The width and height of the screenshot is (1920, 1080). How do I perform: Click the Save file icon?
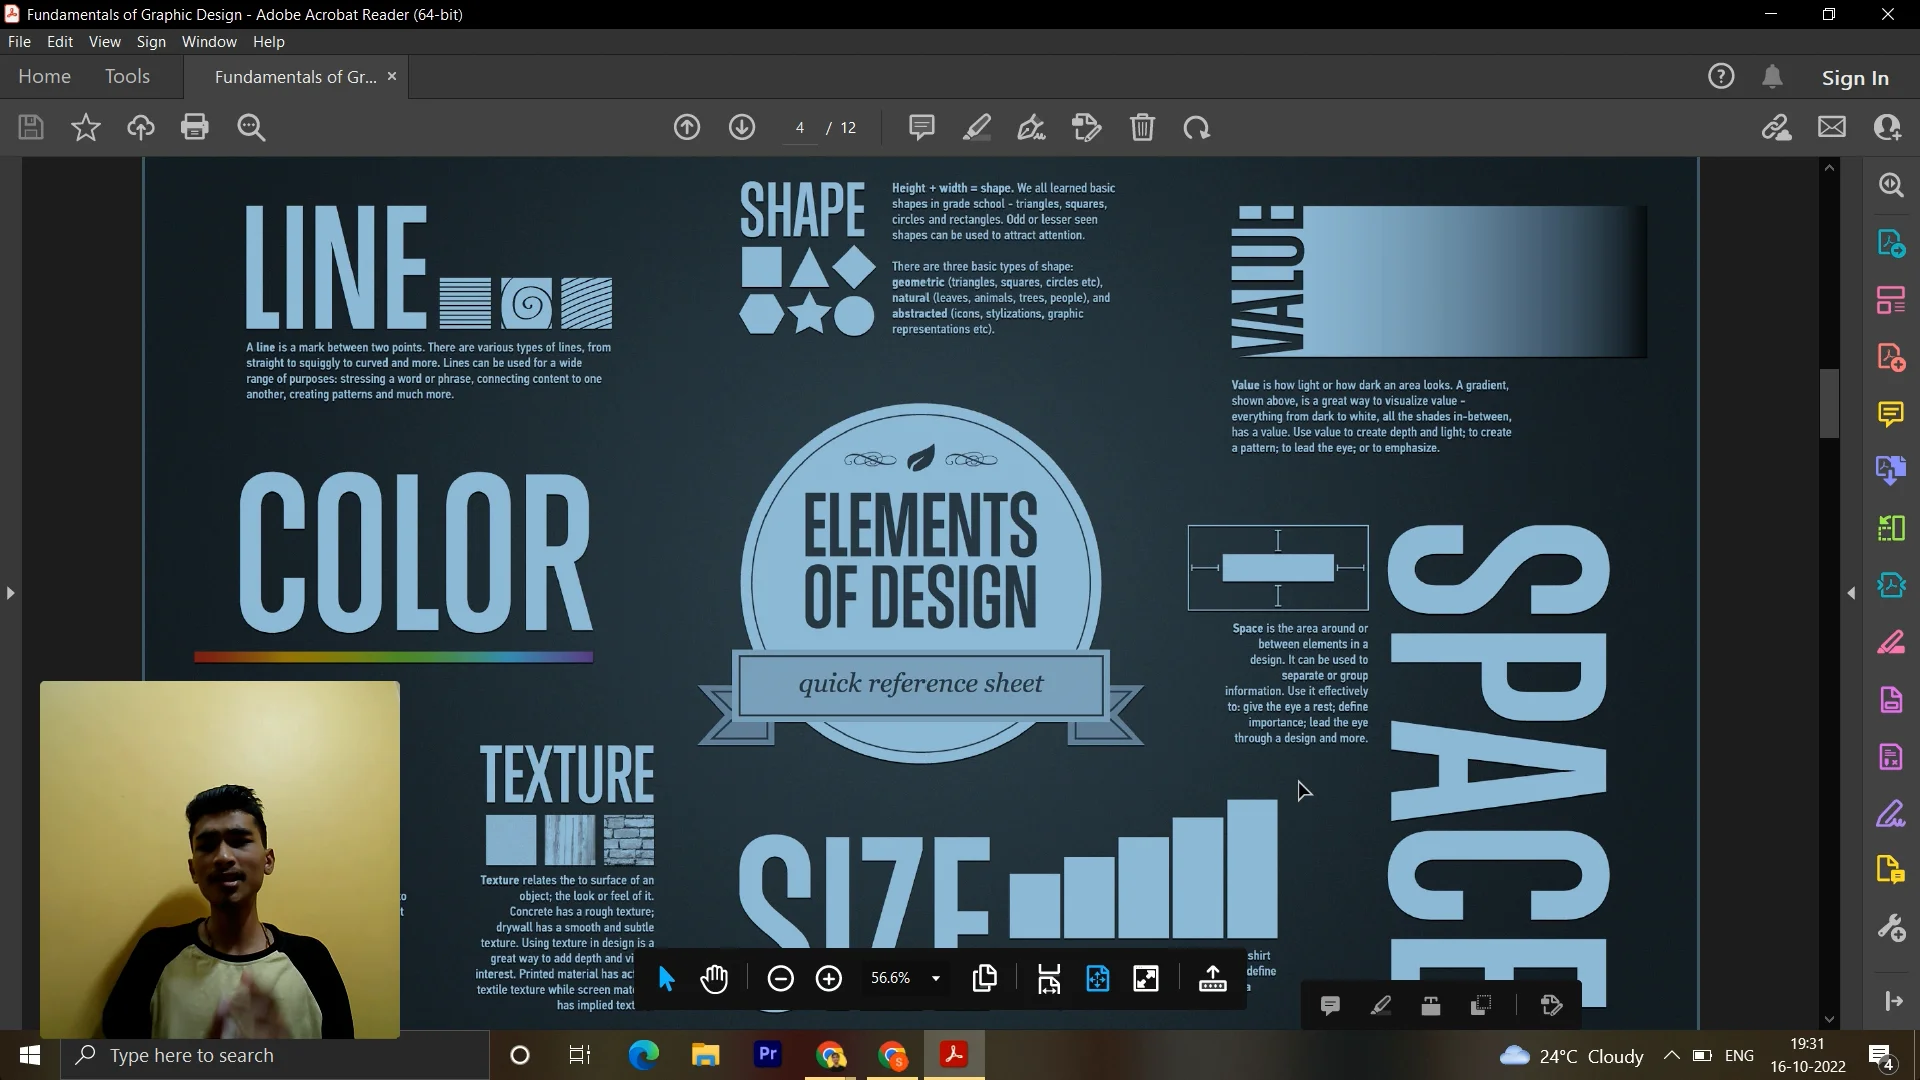coord(31,127)
